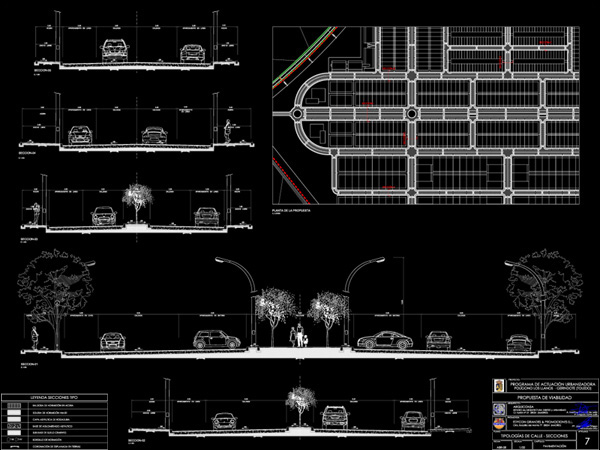Click the first hatch swatch in the legend
The image size is (600, 450).
[13, 405]
